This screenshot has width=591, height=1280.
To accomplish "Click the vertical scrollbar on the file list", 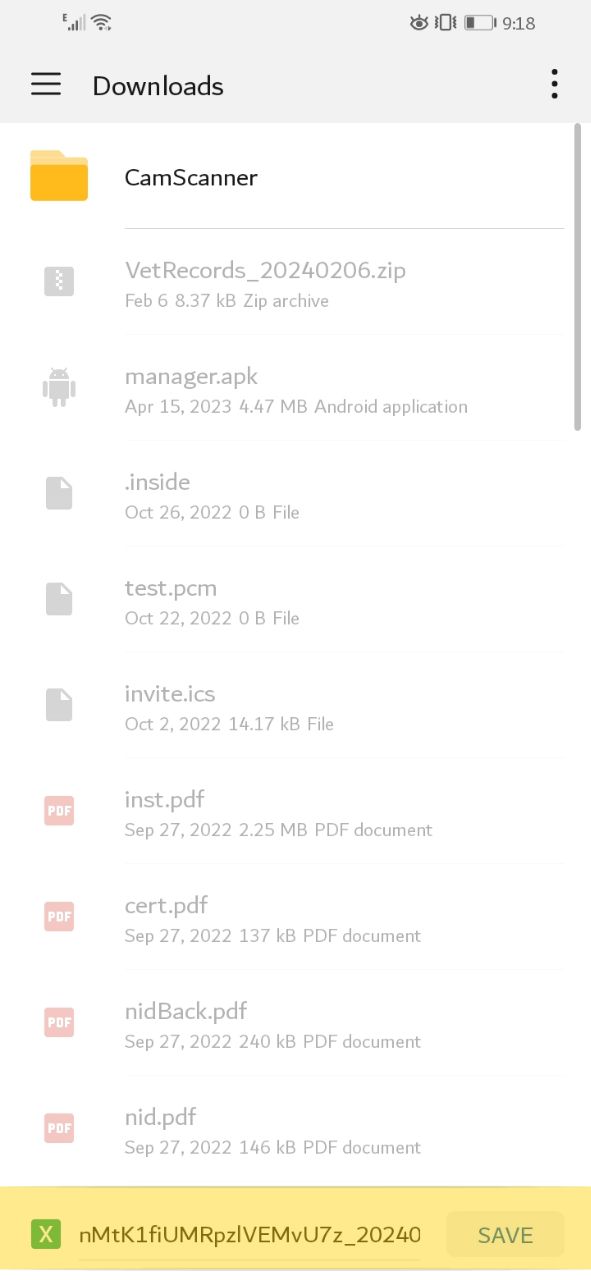I will click(x=578, y=277).
